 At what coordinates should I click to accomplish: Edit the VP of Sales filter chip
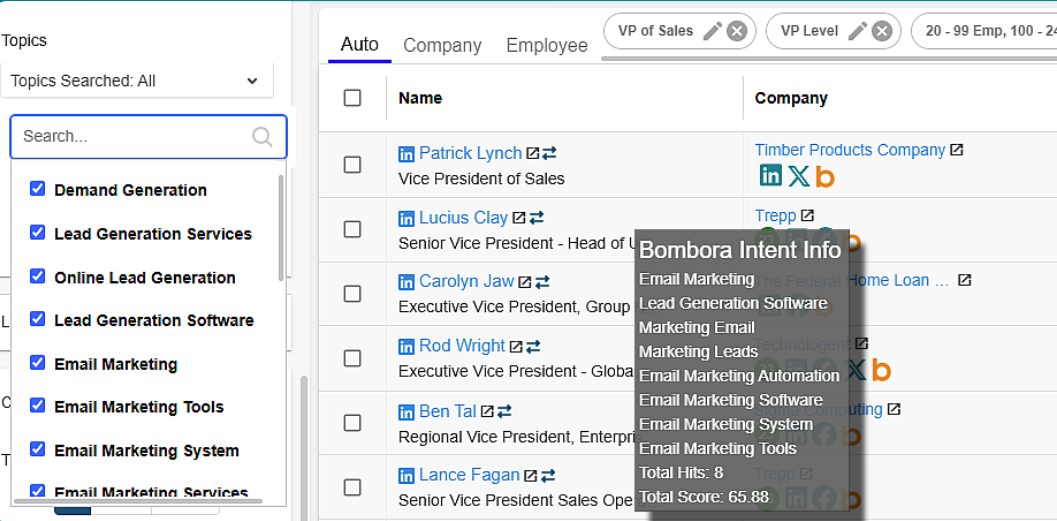712,31
